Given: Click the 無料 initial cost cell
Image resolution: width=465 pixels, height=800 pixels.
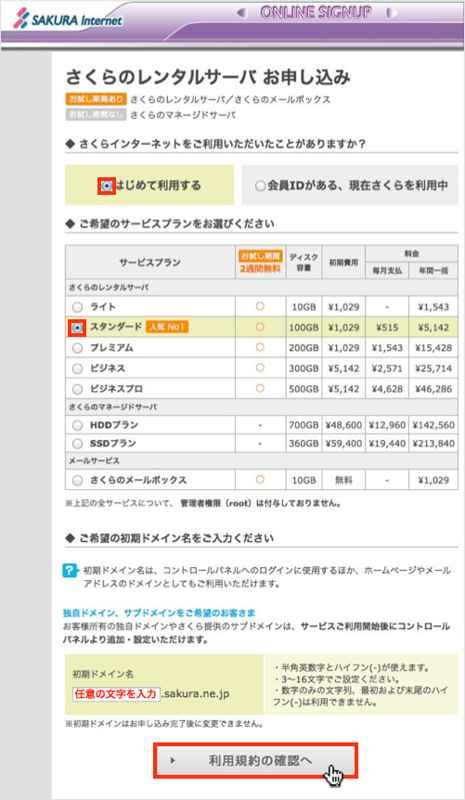Looking at the screenshot, I should point(344,480).
